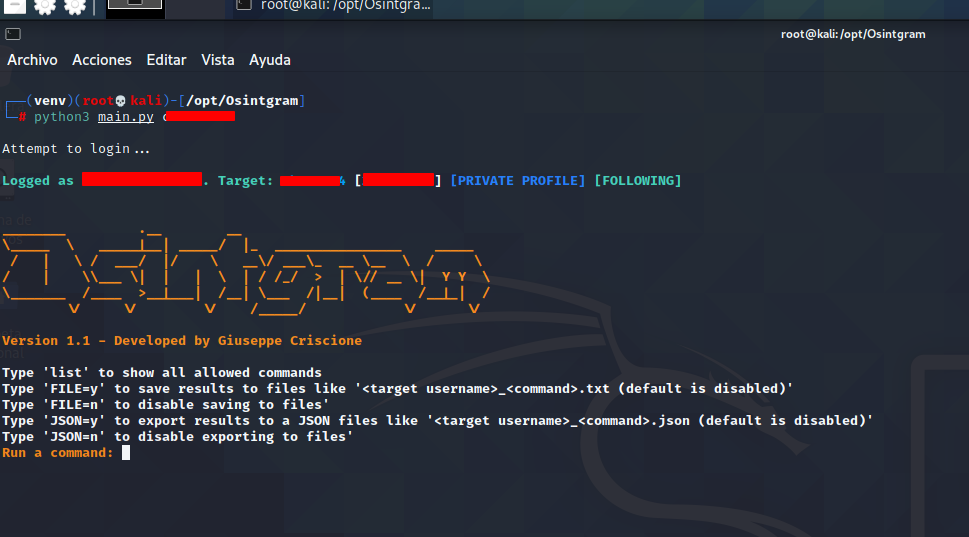Image resolution: width=969 pixels, height=537 pixels.
Task: Click the 'Run a command:' prompt label
Action: (58, 453)
